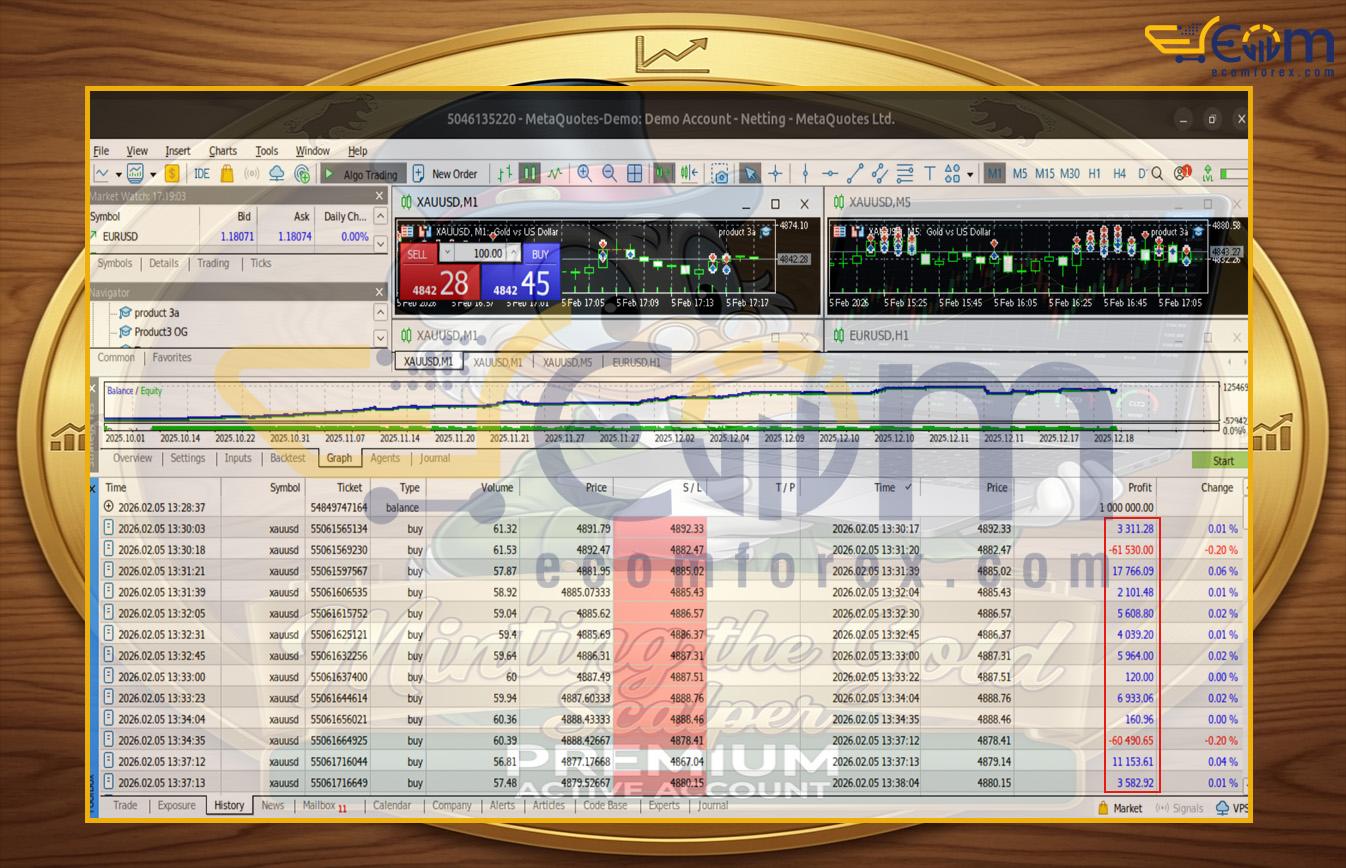Click the volume field showing 100.00
This screenshot has height=868, width=1346.
pyautogui.click(x=481, y=254)
